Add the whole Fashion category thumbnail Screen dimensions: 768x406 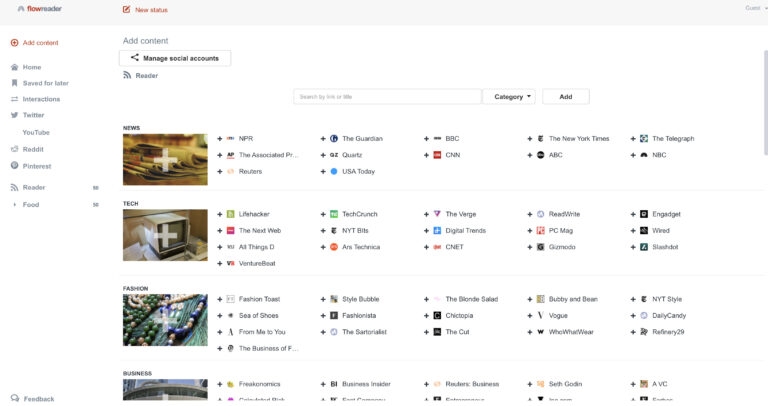[x=165, y=320]
